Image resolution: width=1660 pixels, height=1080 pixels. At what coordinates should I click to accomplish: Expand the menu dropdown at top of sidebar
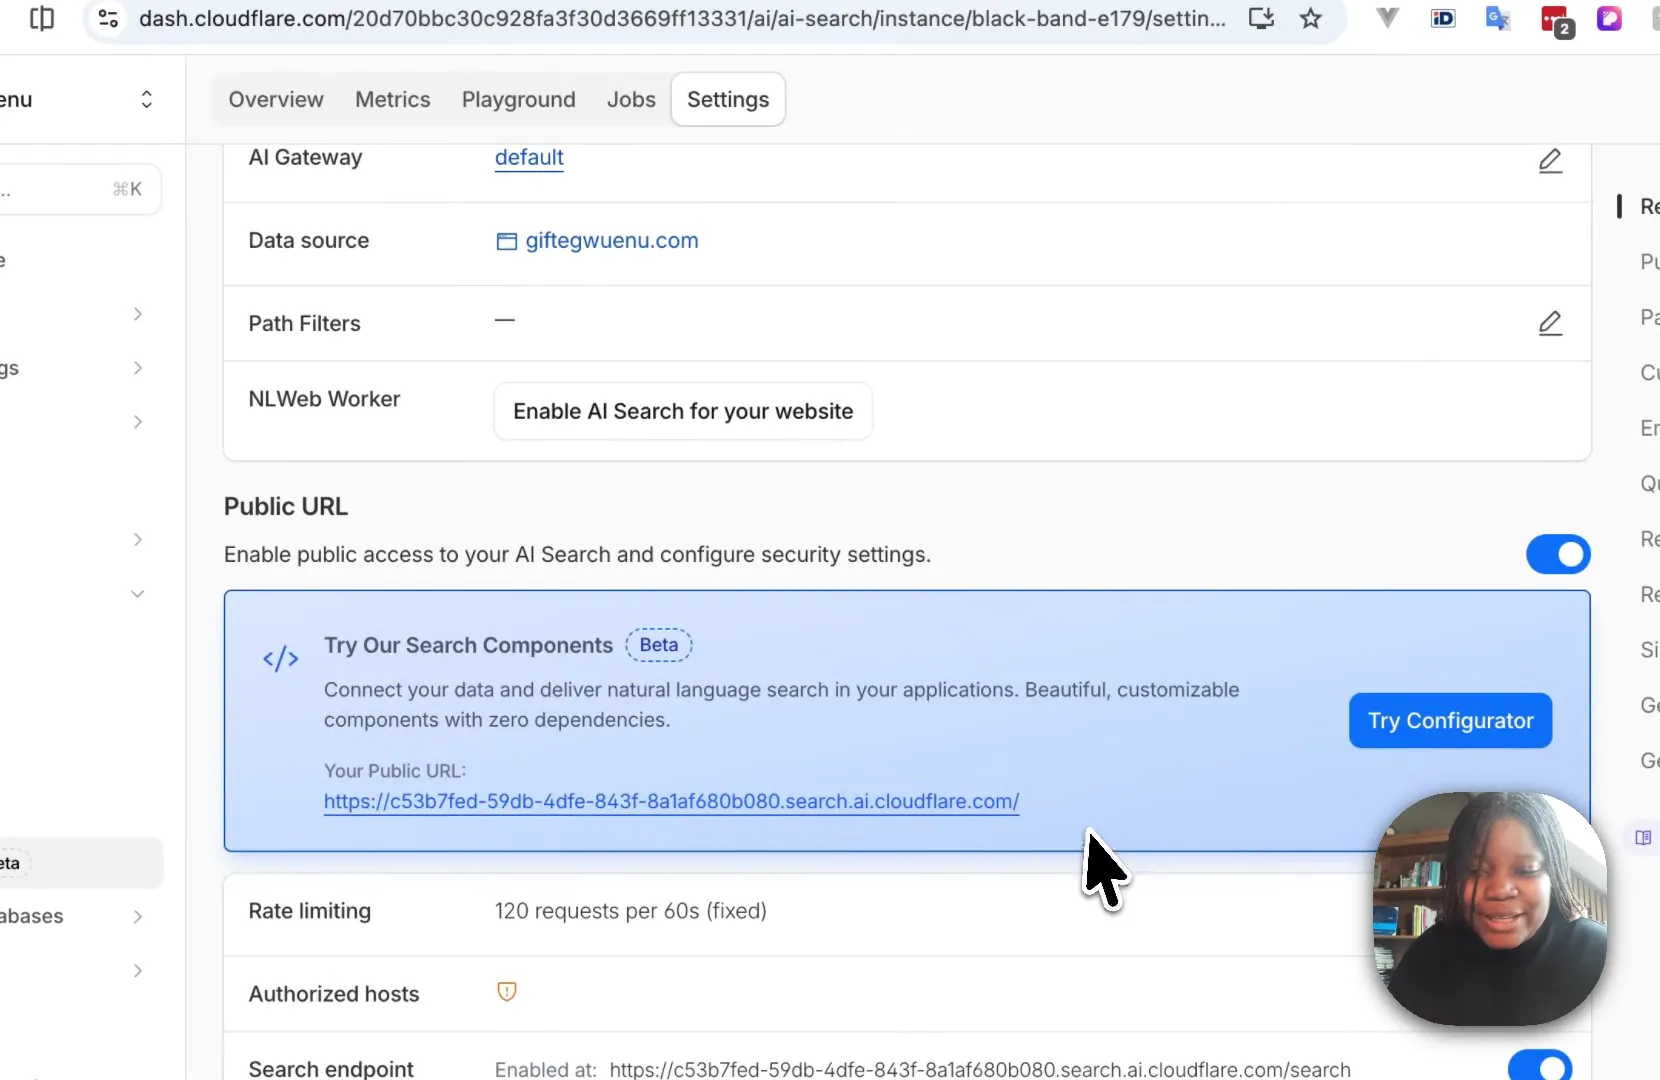click(146, 99)
